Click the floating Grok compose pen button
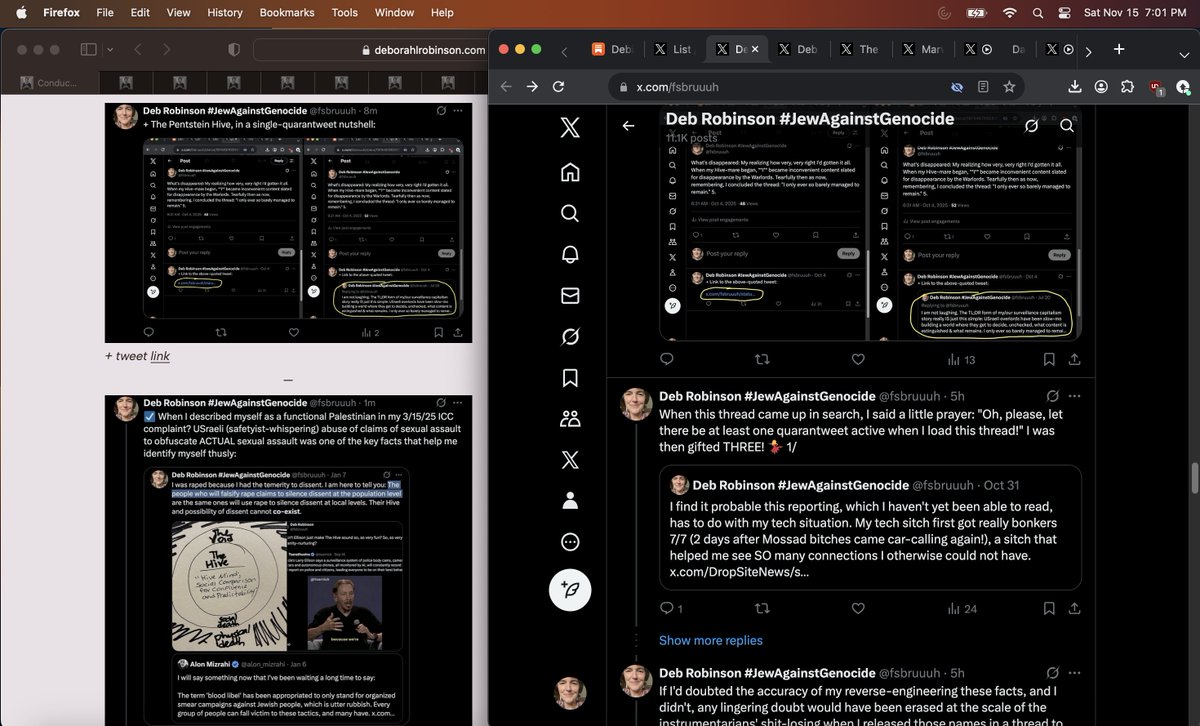 (570, 590)
